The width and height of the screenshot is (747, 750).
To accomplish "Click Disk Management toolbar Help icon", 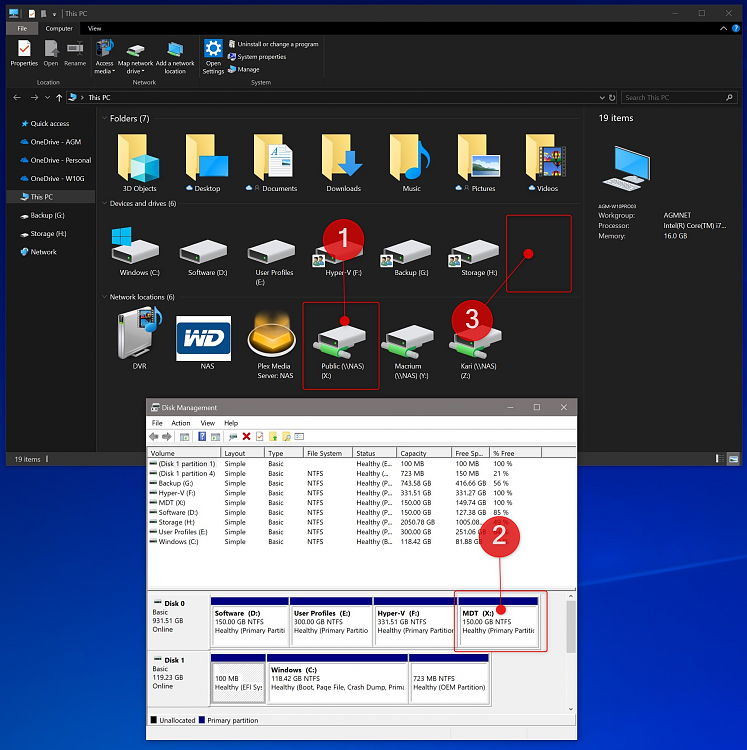I will click(202, 436).
